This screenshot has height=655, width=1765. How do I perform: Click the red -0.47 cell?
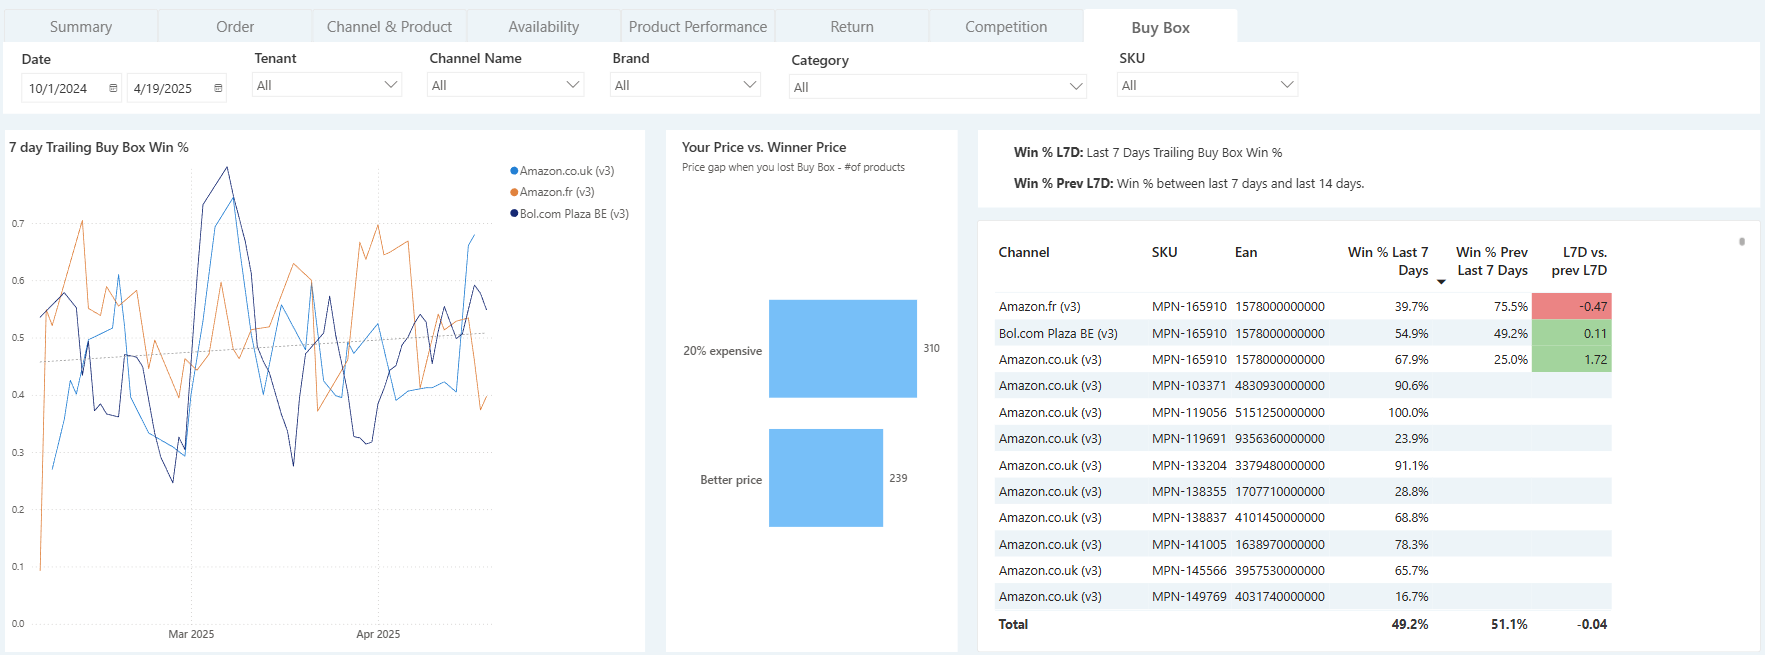tap(1572, 307)
